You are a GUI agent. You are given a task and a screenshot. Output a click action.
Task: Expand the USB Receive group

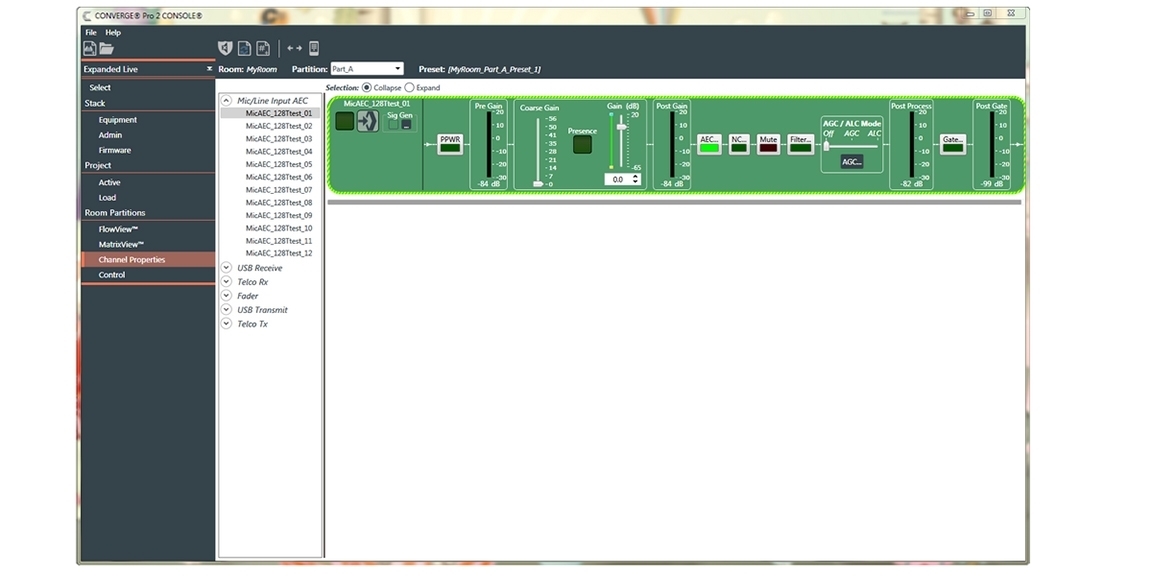click(x=227, y=268)
